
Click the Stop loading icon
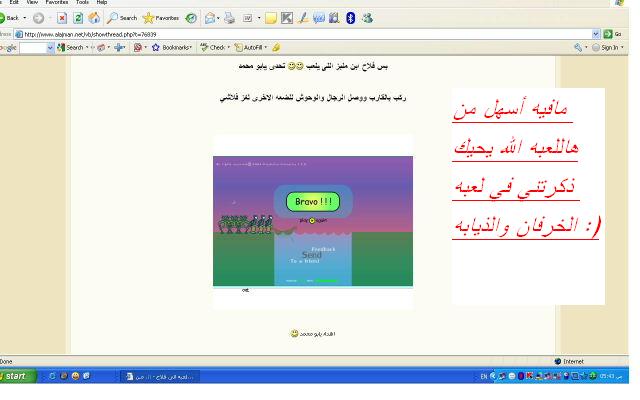pos(62,18)
